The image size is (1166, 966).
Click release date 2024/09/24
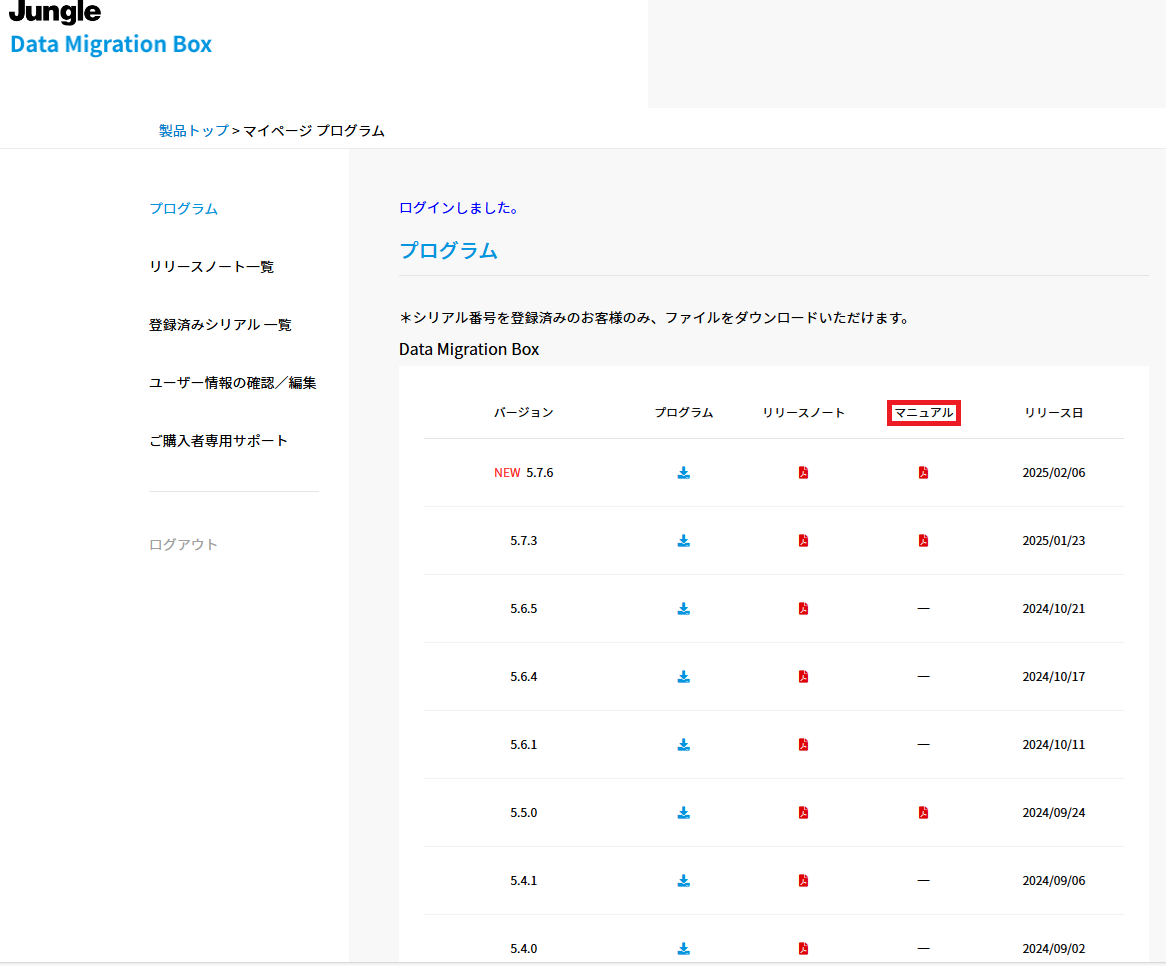(x=1054, y=813)
